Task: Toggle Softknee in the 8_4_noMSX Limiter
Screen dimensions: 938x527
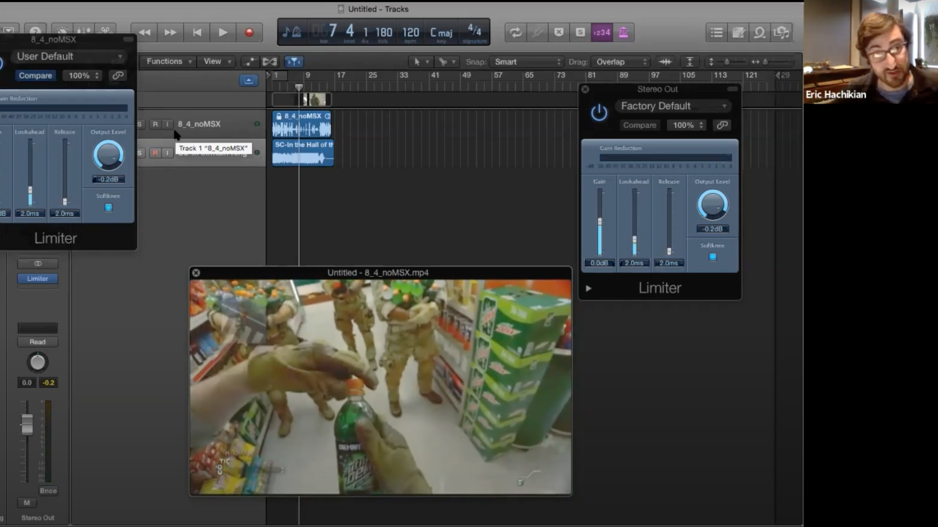Action: (108, 208)
